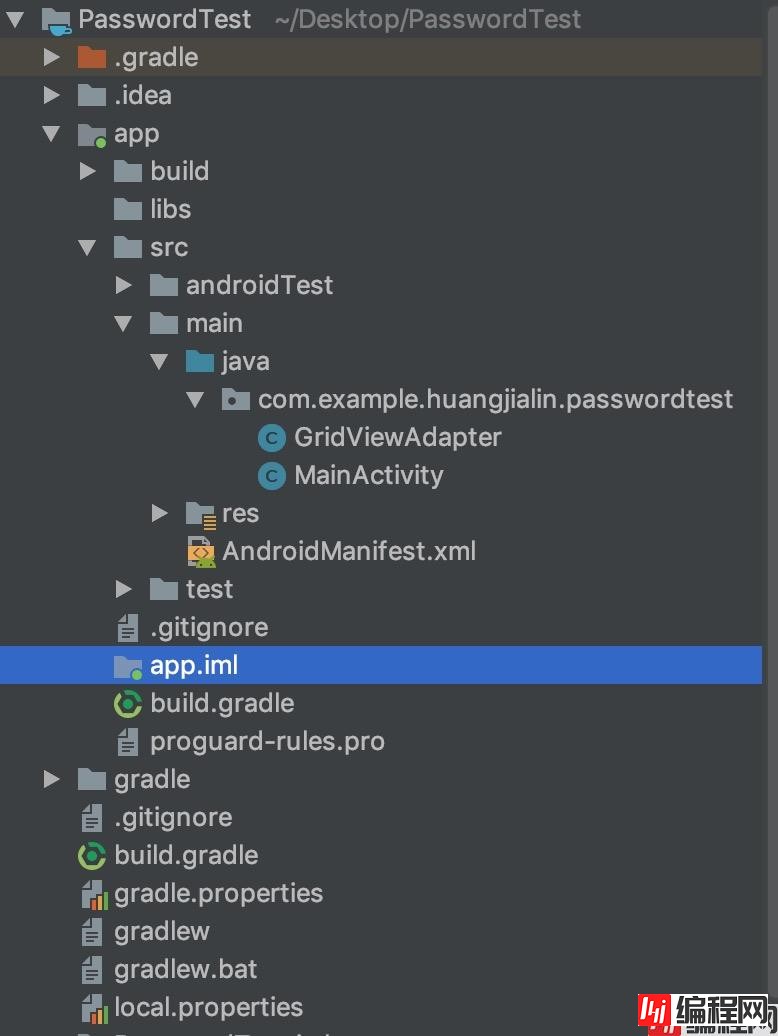
Task: Select the com.example.huangjialin.passwordtest package
Action: coord(495,400)
